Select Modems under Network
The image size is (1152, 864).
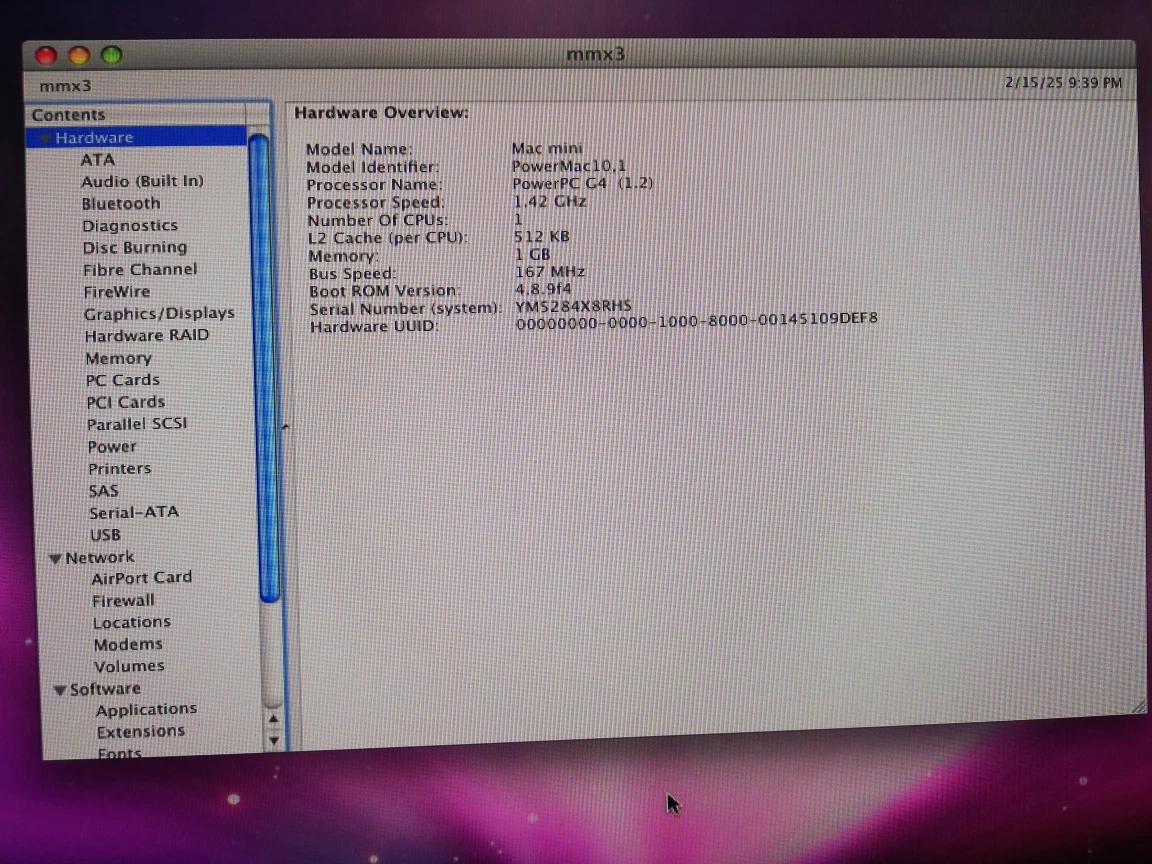pyautogui.click(x=128, y=644)
